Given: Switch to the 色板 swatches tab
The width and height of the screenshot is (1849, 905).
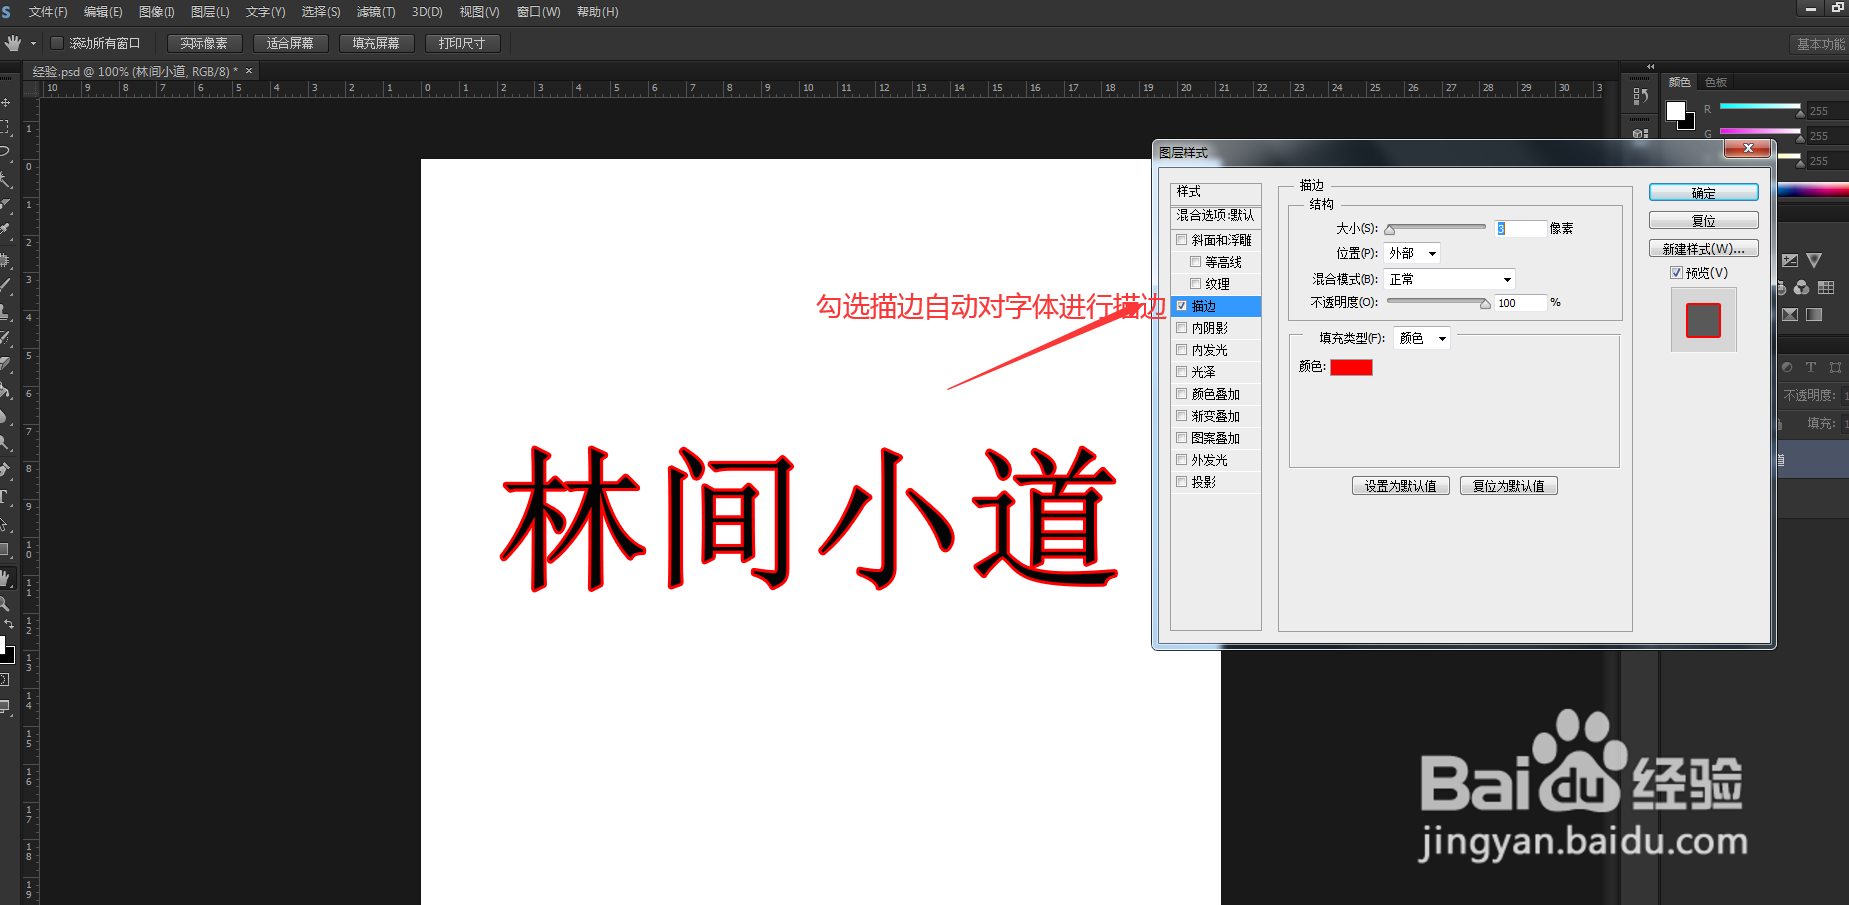Looking at the screenshot, I should coord(1716,82).
